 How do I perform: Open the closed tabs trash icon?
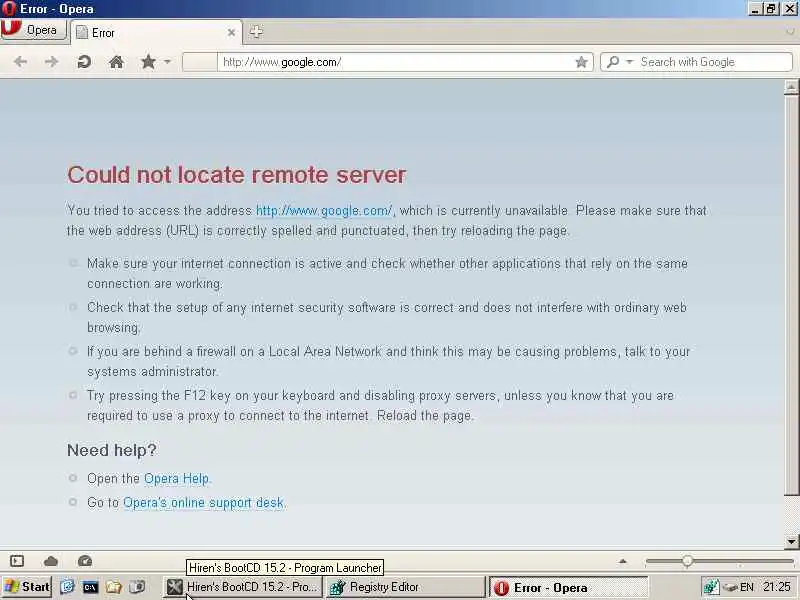tap(790, 31)
